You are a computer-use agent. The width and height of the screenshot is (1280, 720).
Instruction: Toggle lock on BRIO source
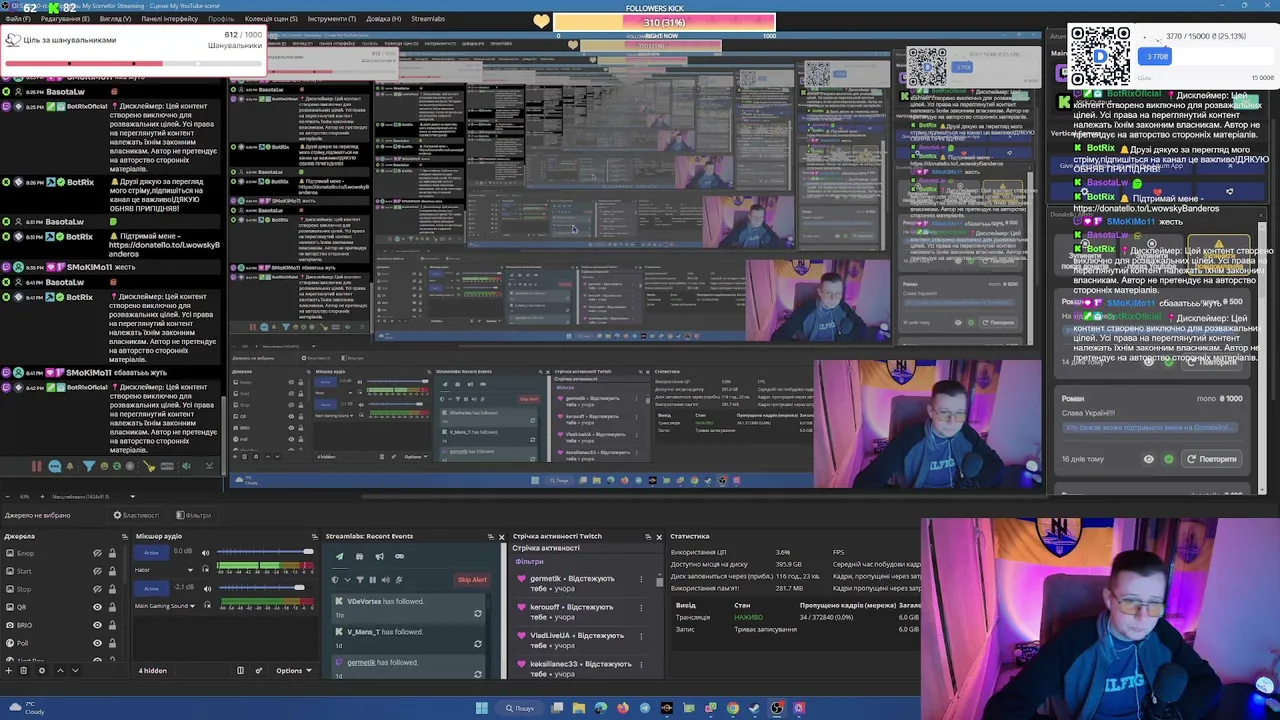pos(112,625)
